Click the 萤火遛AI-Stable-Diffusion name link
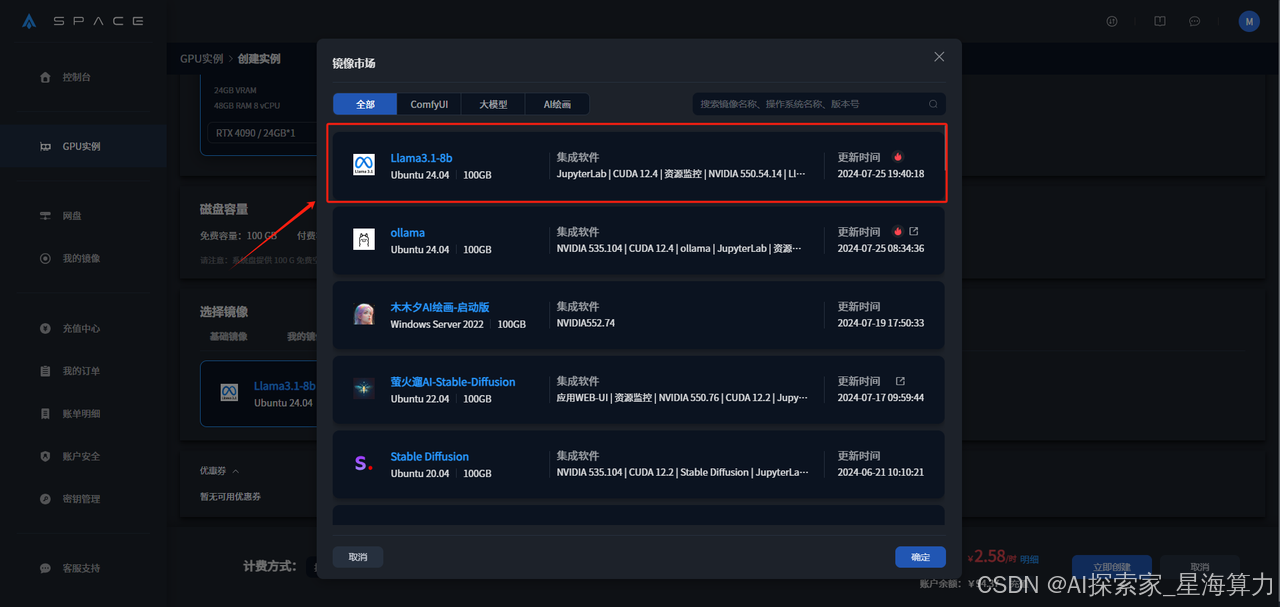 coord(453,382)
